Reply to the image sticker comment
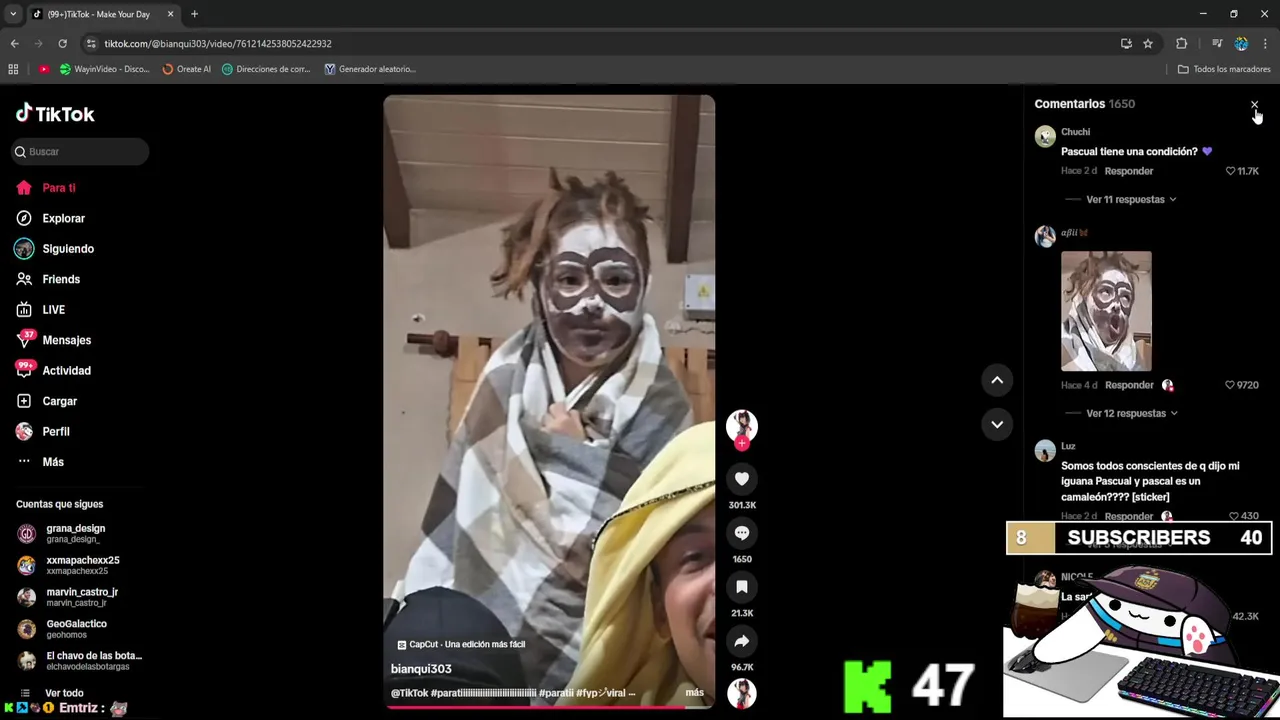This screenshot has height=720, width=1280. (x=1129, y=385)
